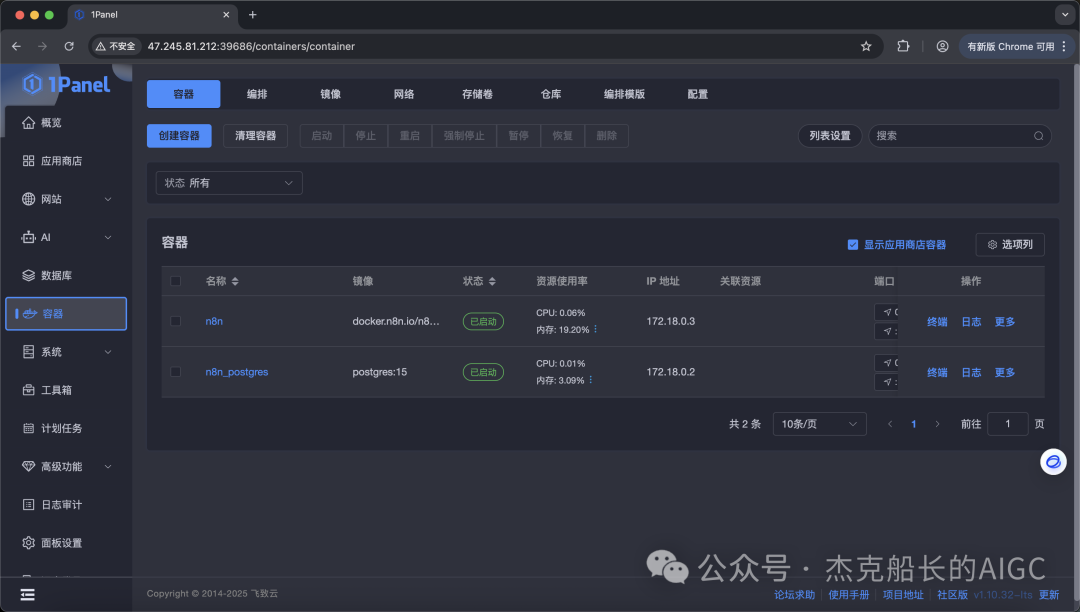Expand the 高级功能 sidebar menu
The image size is (1080, 612).
(x=66, y=467)
